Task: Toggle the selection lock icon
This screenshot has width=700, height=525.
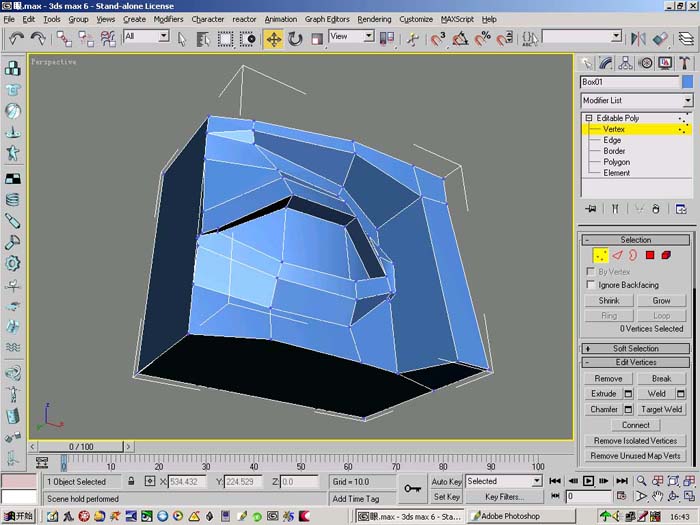Action: 131,481
